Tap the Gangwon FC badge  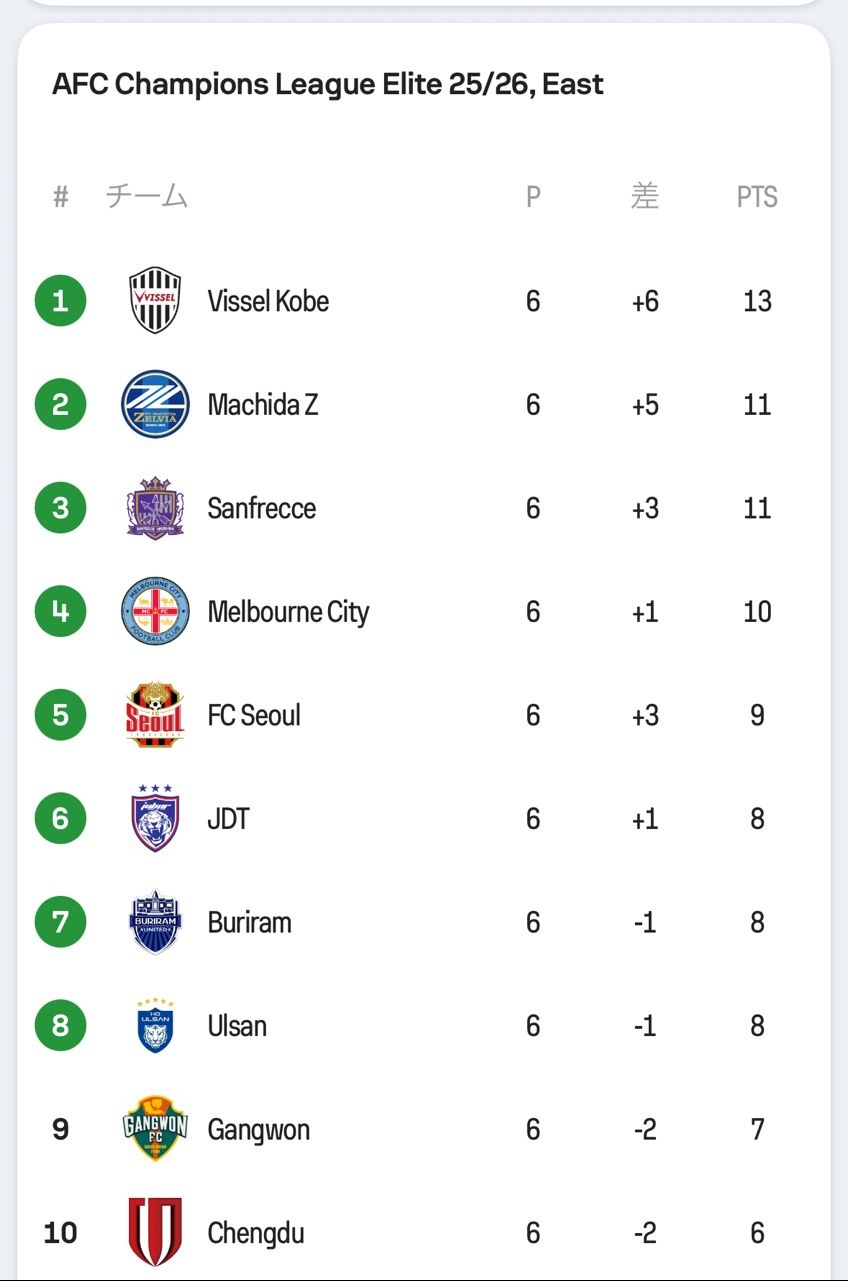coord(155,1129)
